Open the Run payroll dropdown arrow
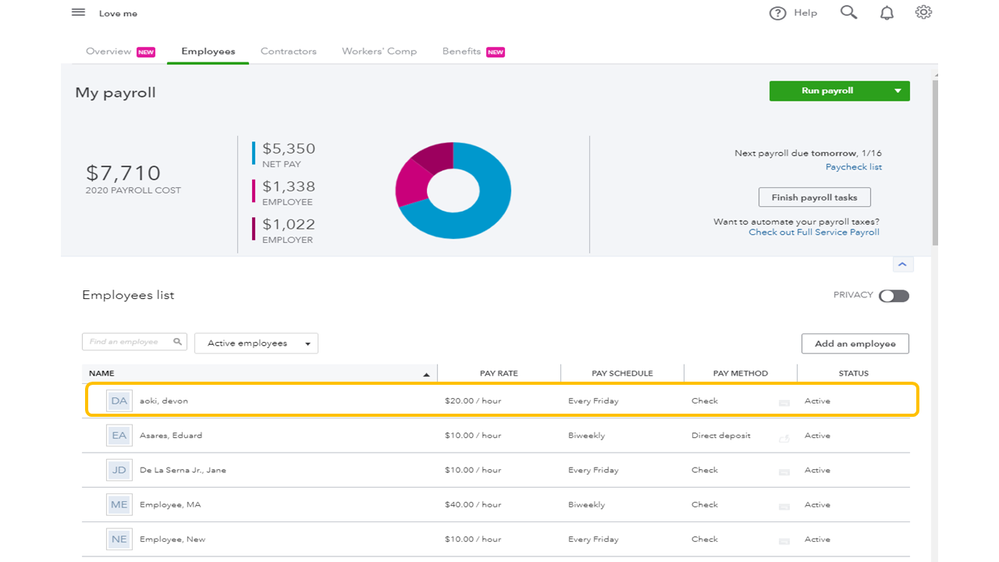 (897, 91)
